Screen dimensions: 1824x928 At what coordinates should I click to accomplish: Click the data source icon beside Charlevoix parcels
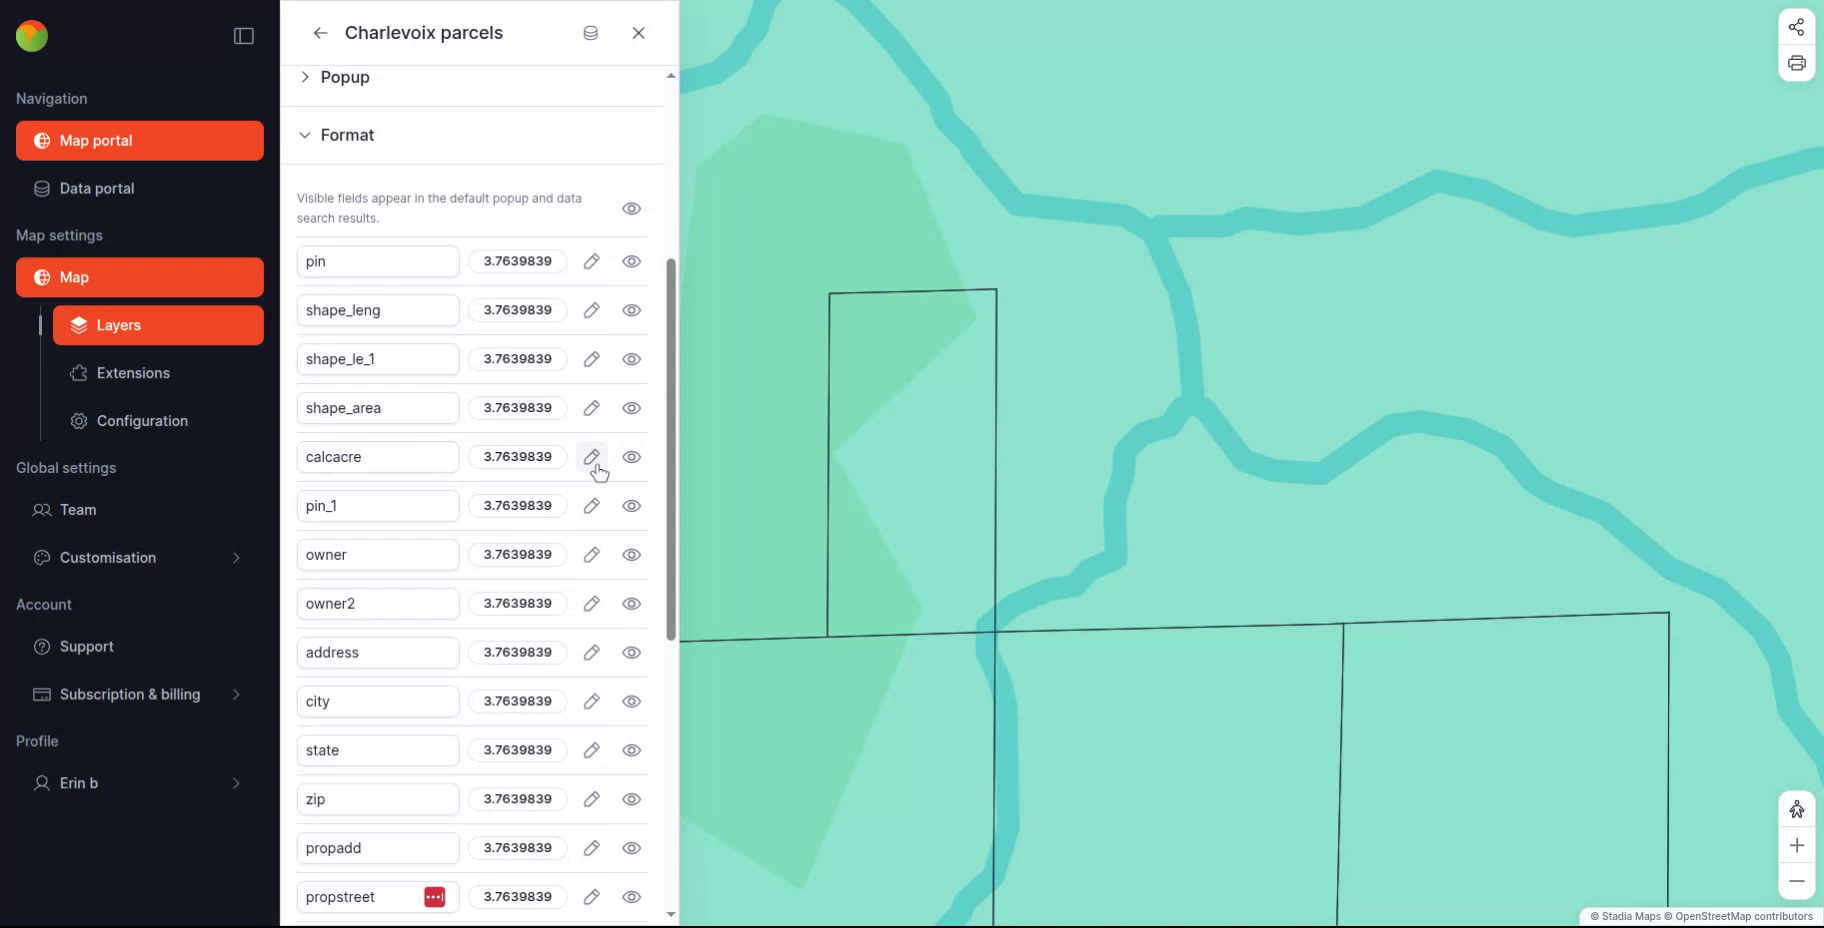(x=590, y=32)
